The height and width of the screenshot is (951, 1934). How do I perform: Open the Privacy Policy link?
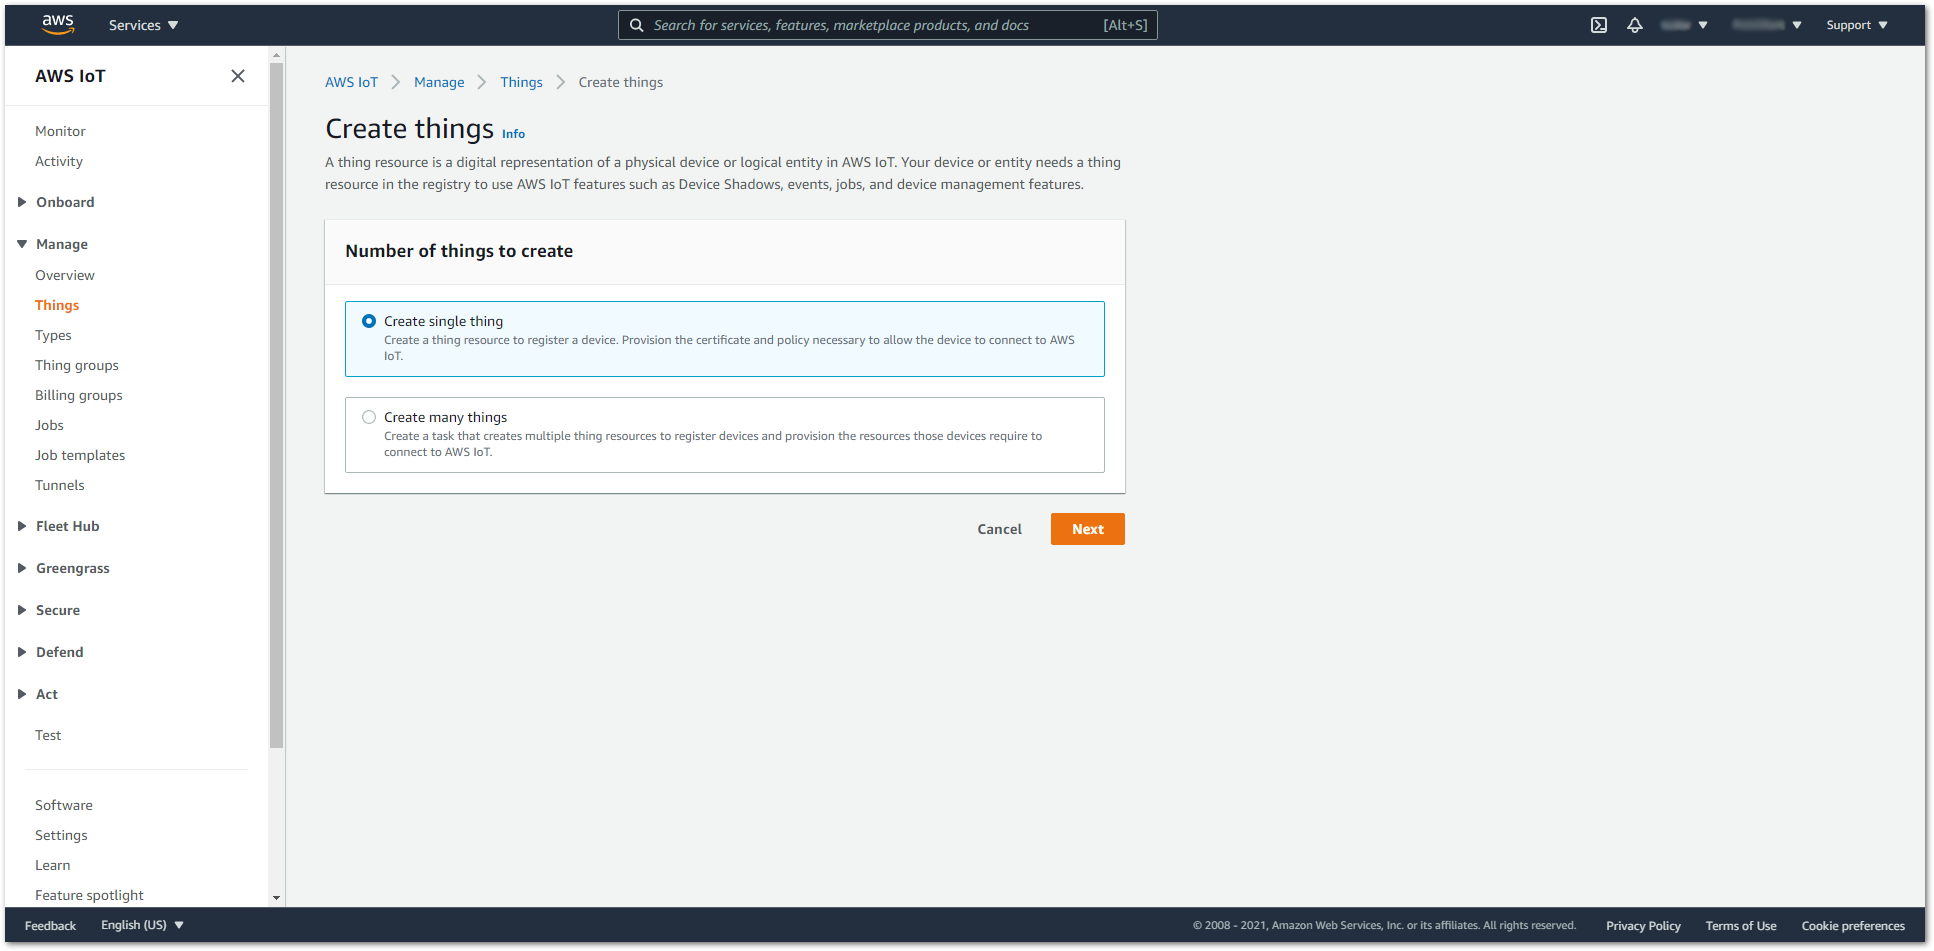click(1643, 925)
